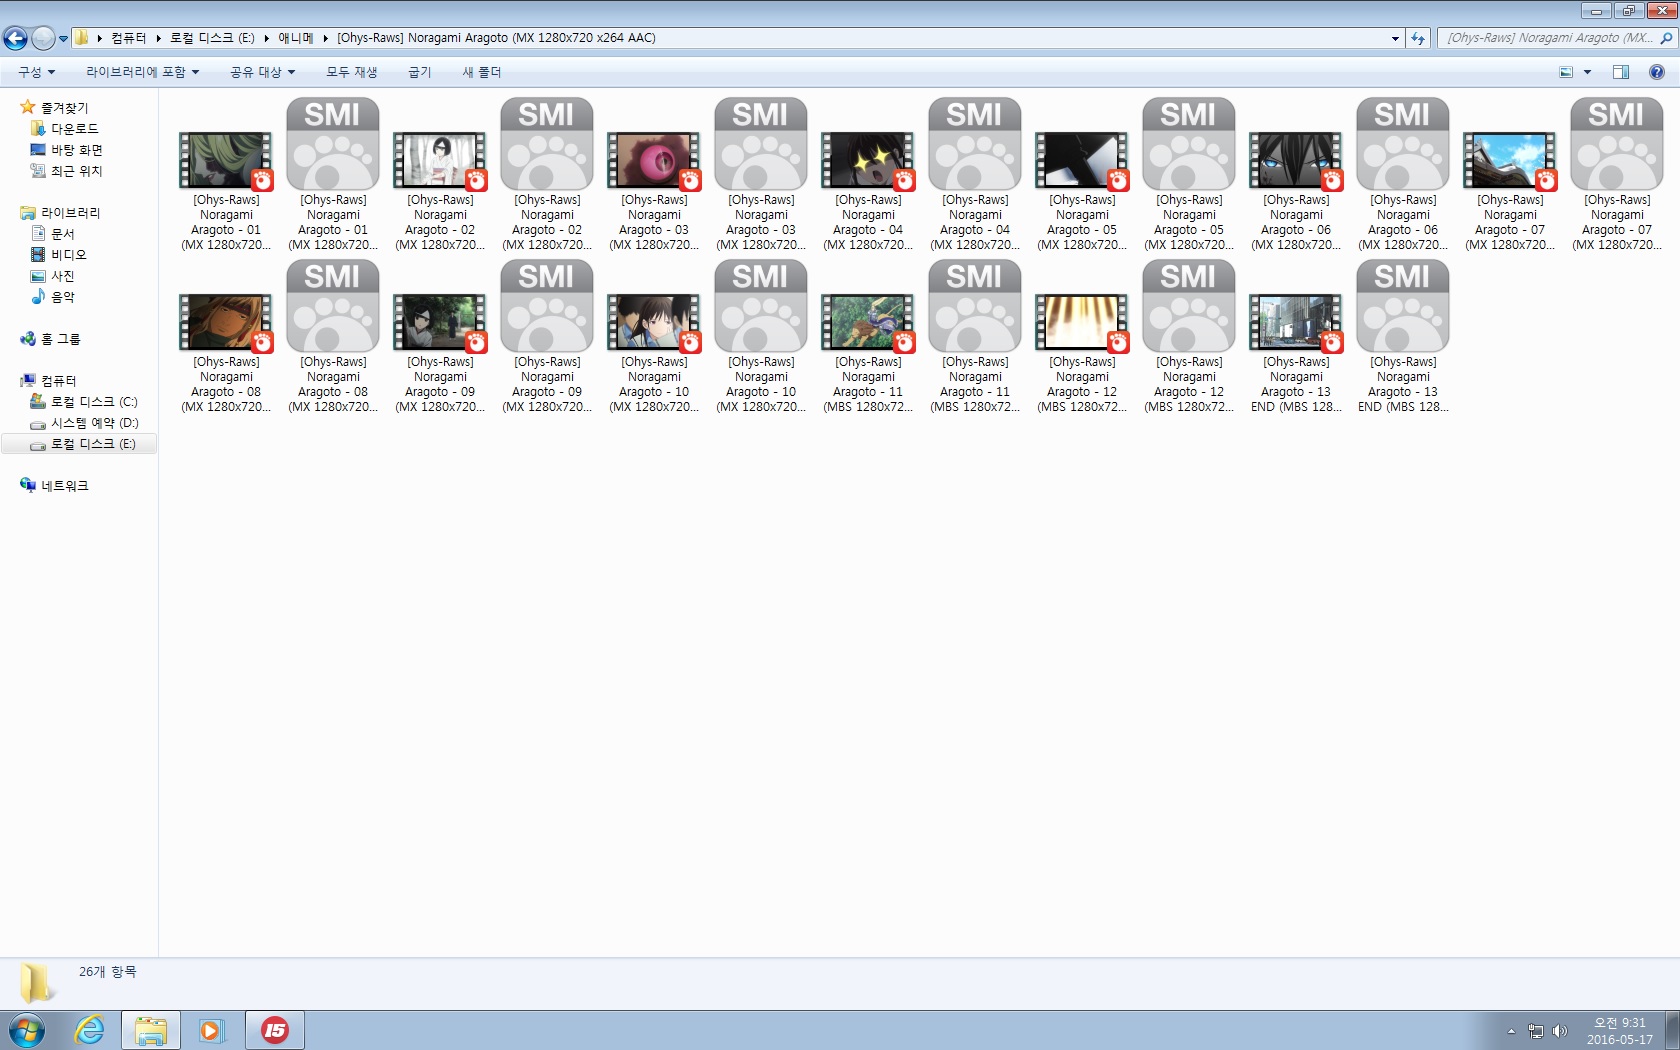Open the 사진 library

[53, 275]
